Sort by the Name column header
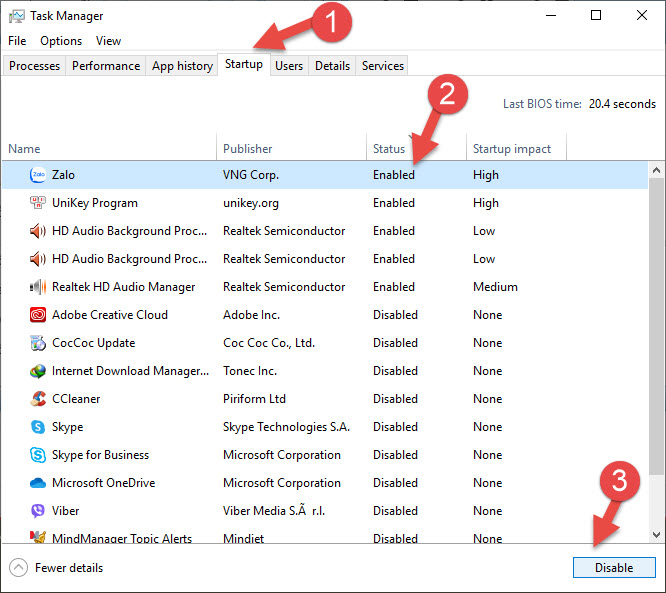Image resolution: width=666 pixels, height=593 pixels. tap(109, 149)
